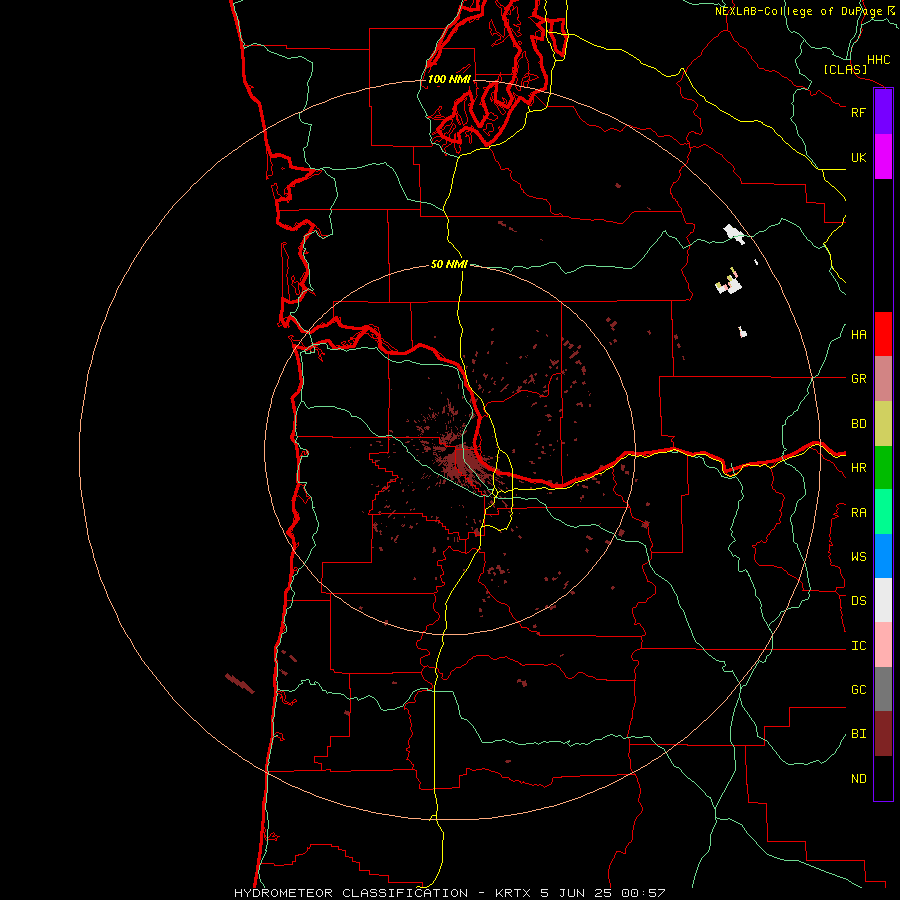
Task: Click the red HA color swatch
Action: (883, 334)
